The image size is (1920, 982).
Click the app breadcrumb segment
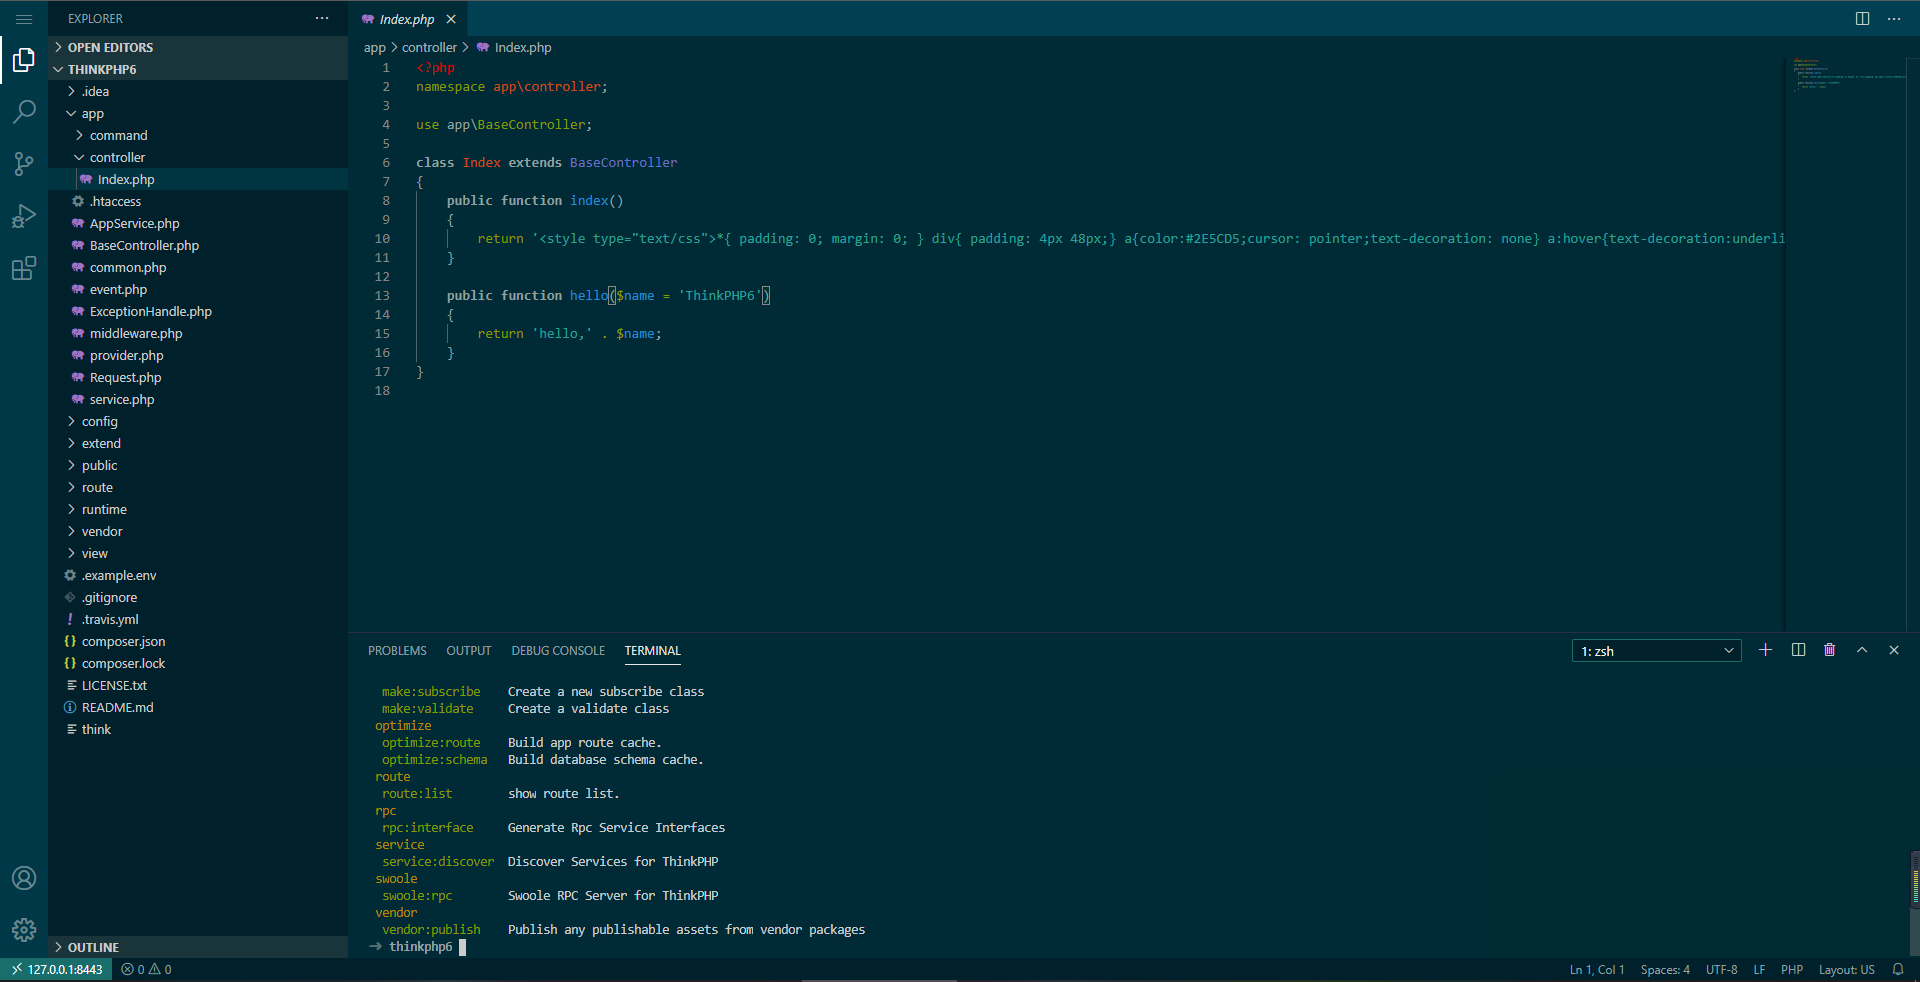pyautogui.click(x=375, y=47)
